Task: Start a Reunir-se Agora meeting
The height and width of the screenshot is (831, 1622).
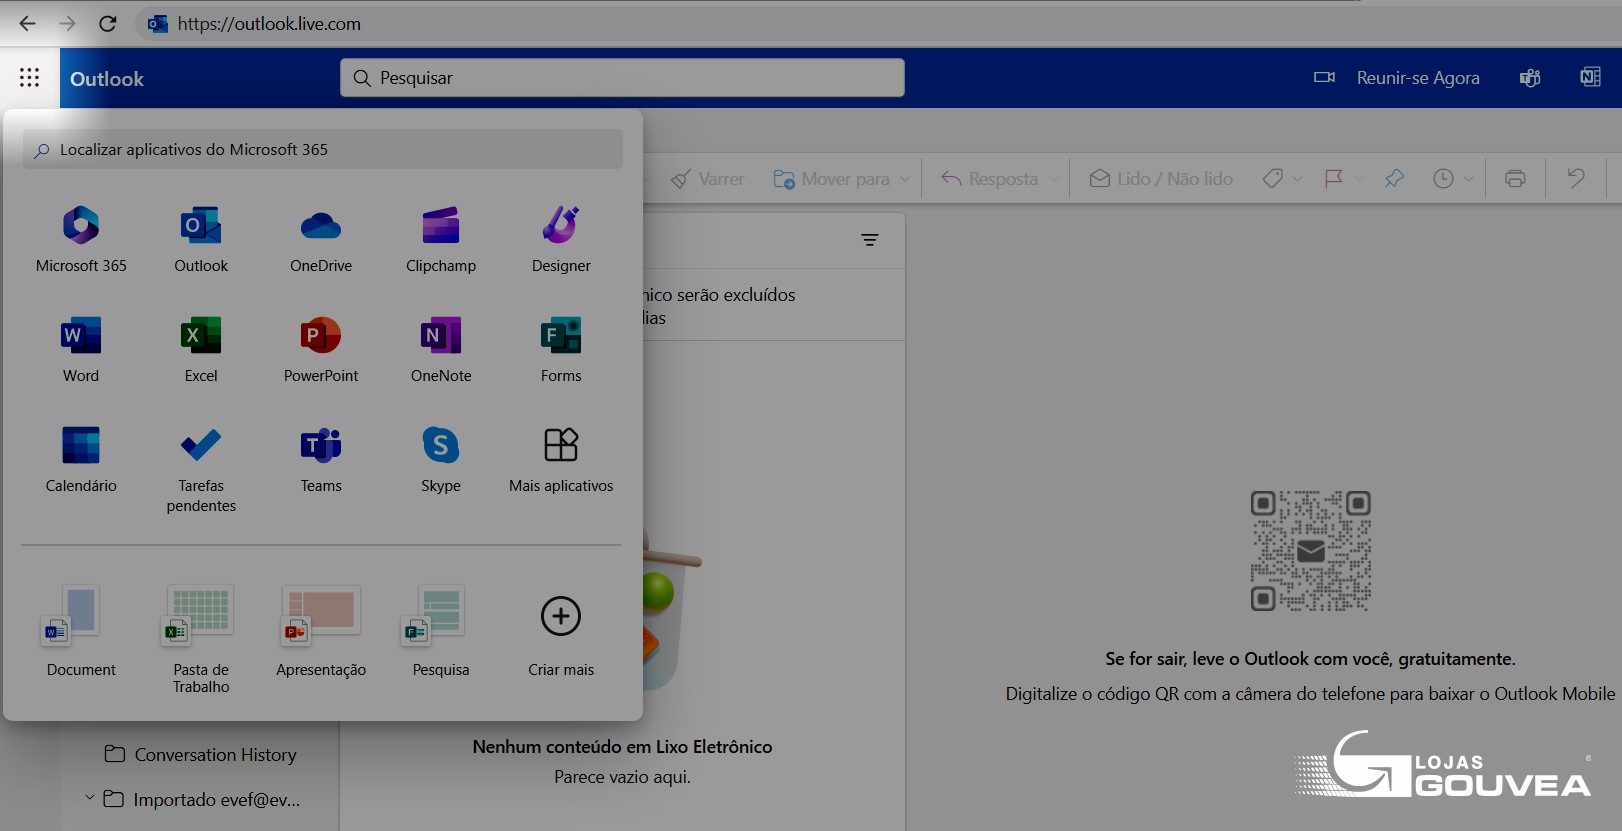Action: pyautogui.click(x=1396, y=78)
